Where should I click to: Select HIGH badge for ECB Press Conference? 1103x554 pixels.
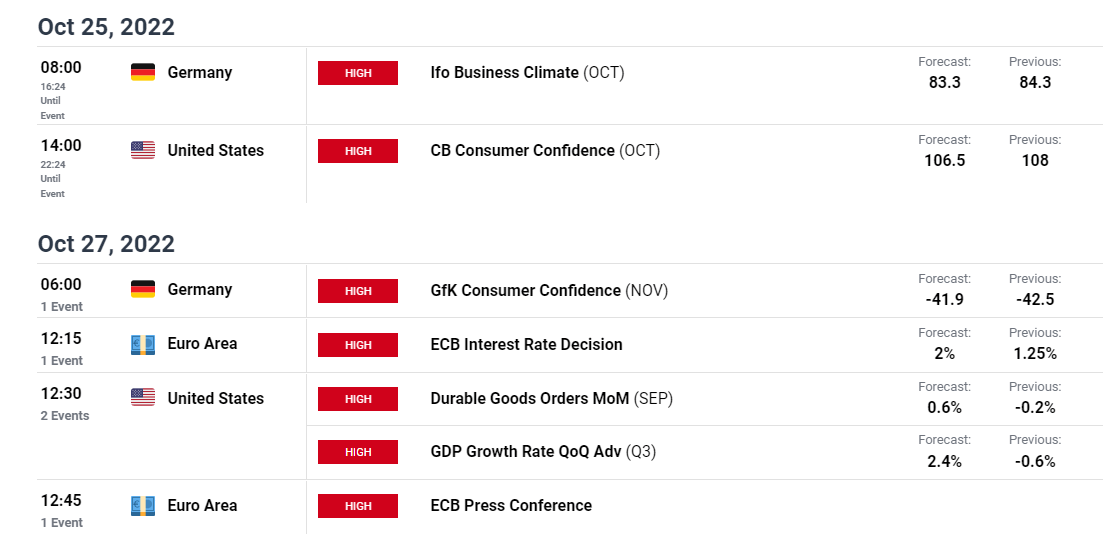tap(358, 506)
